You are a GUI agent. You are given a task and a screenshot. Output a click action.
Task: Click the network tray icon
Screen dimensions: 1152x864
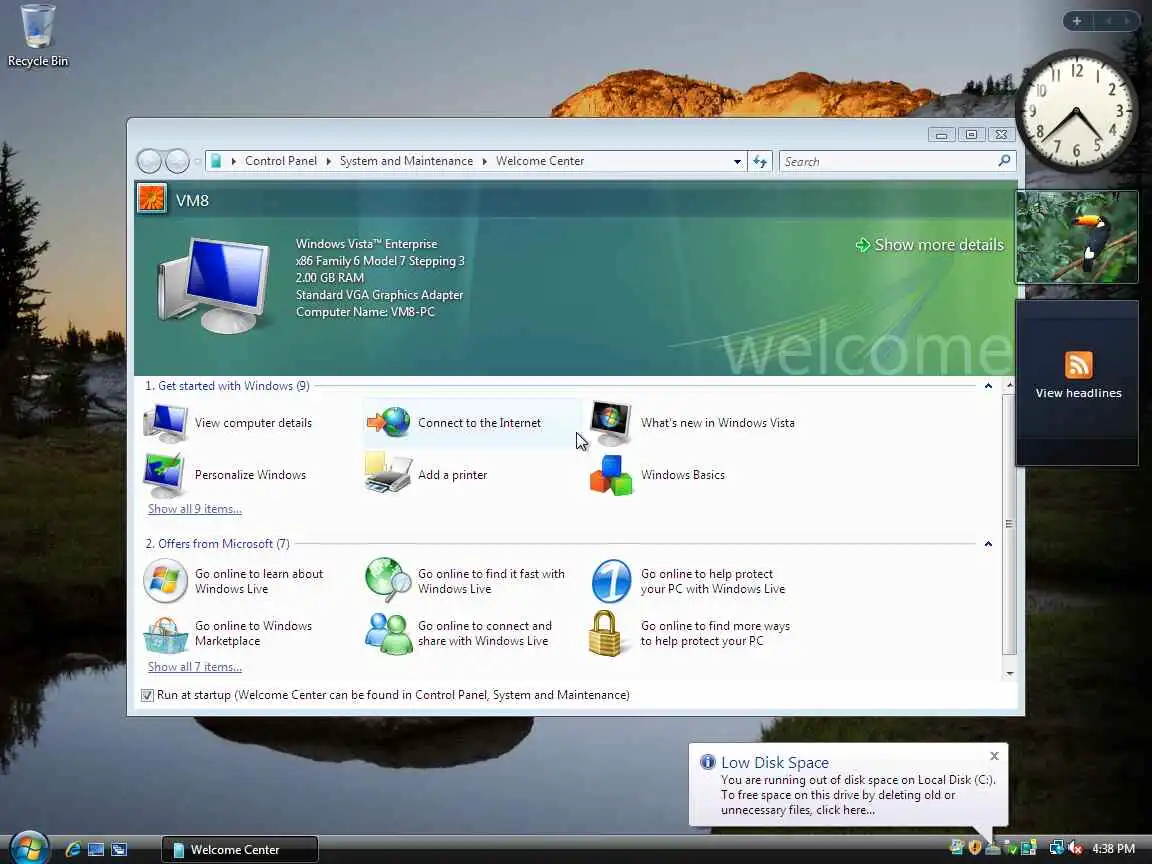(1056, 848)
